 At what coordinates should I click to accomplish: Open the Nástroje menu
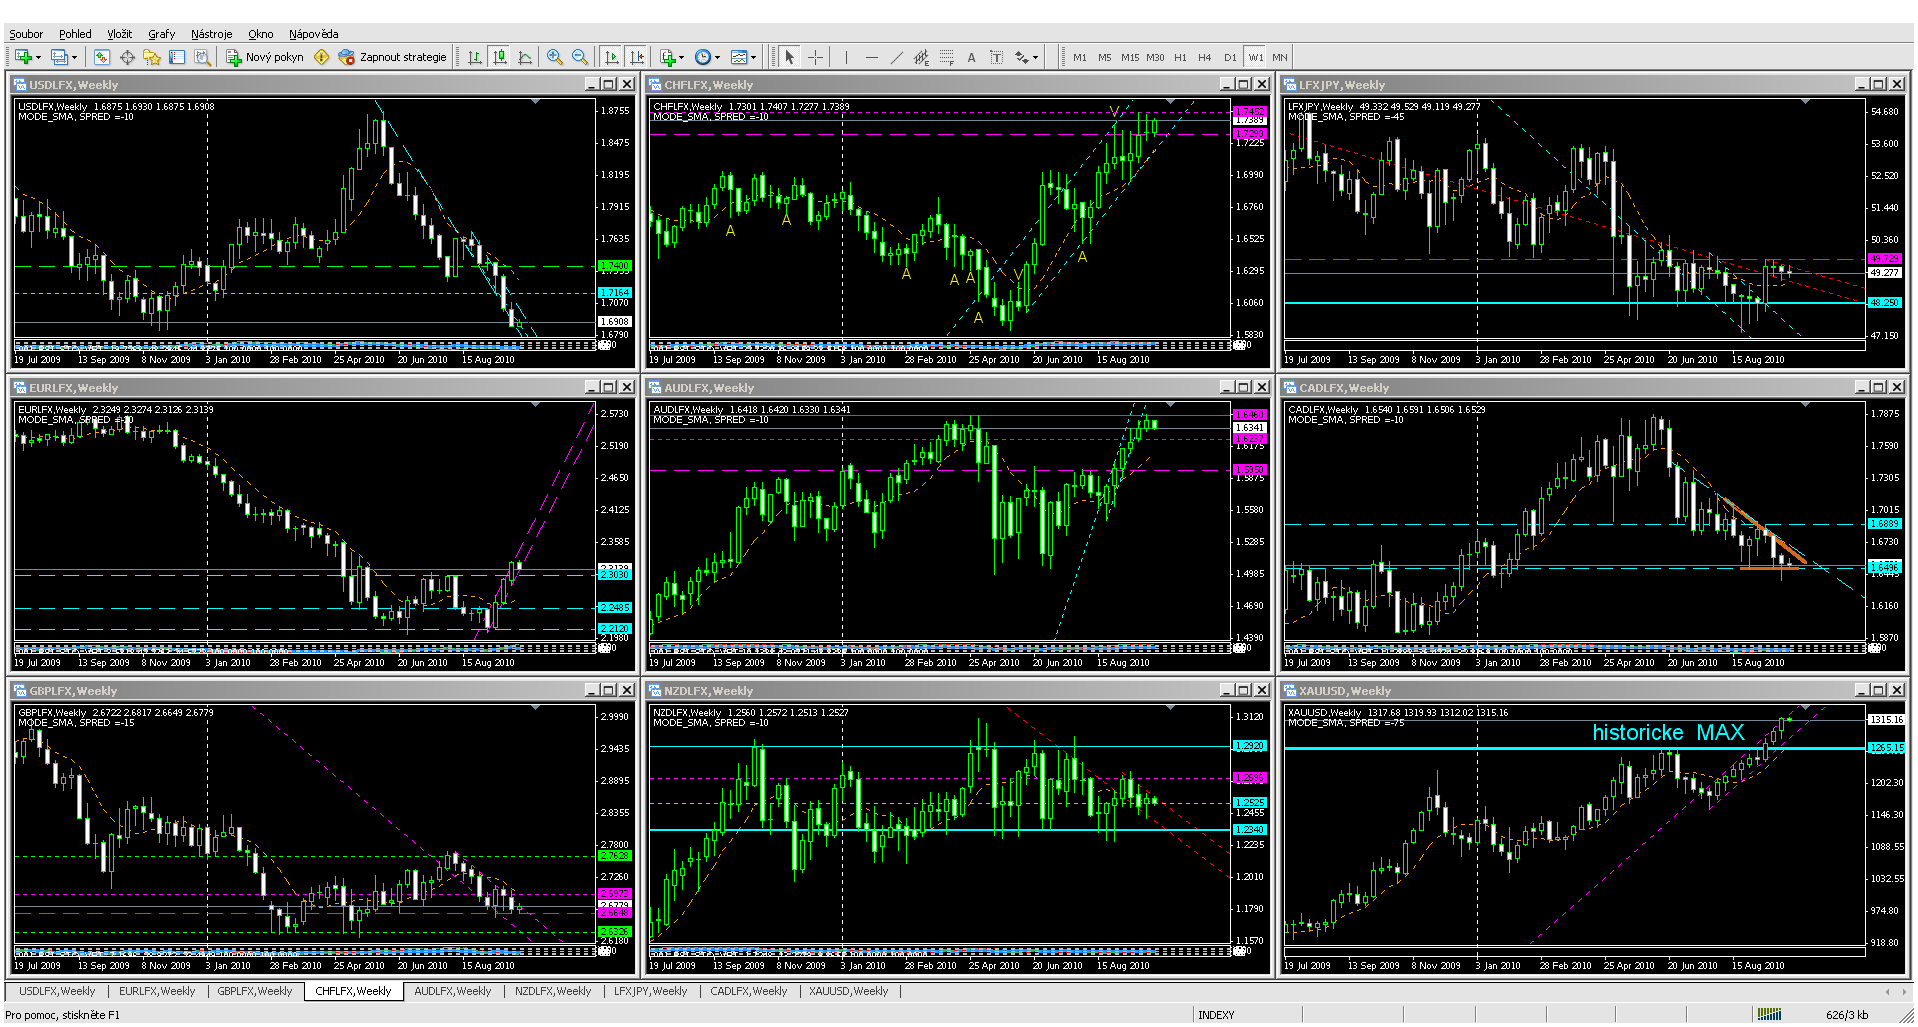point(212,34)
